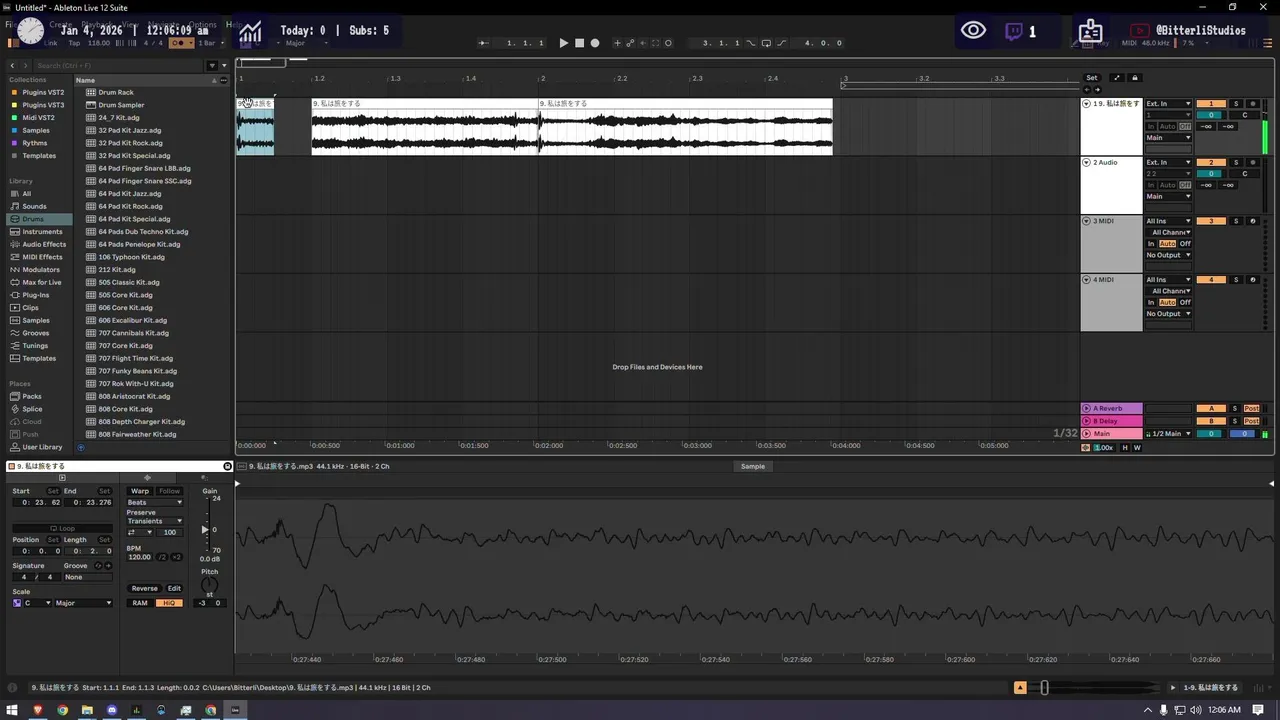Click the Automation Arm icon
1280x720 pixels.
(630, 43)
